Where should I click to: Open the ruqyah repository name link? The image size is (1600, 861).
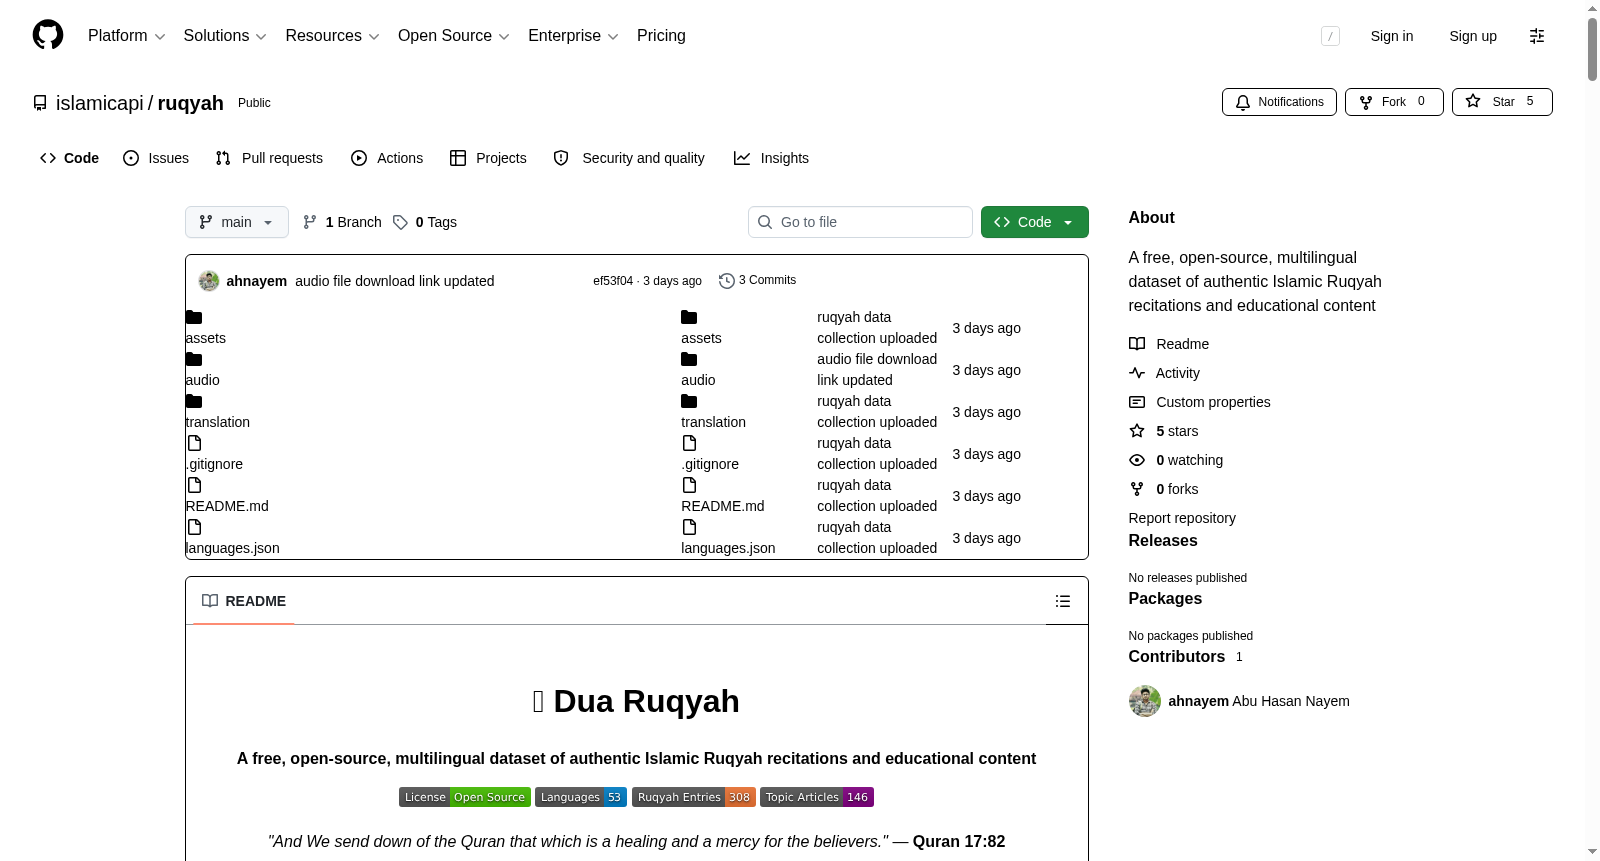point(191,103)
